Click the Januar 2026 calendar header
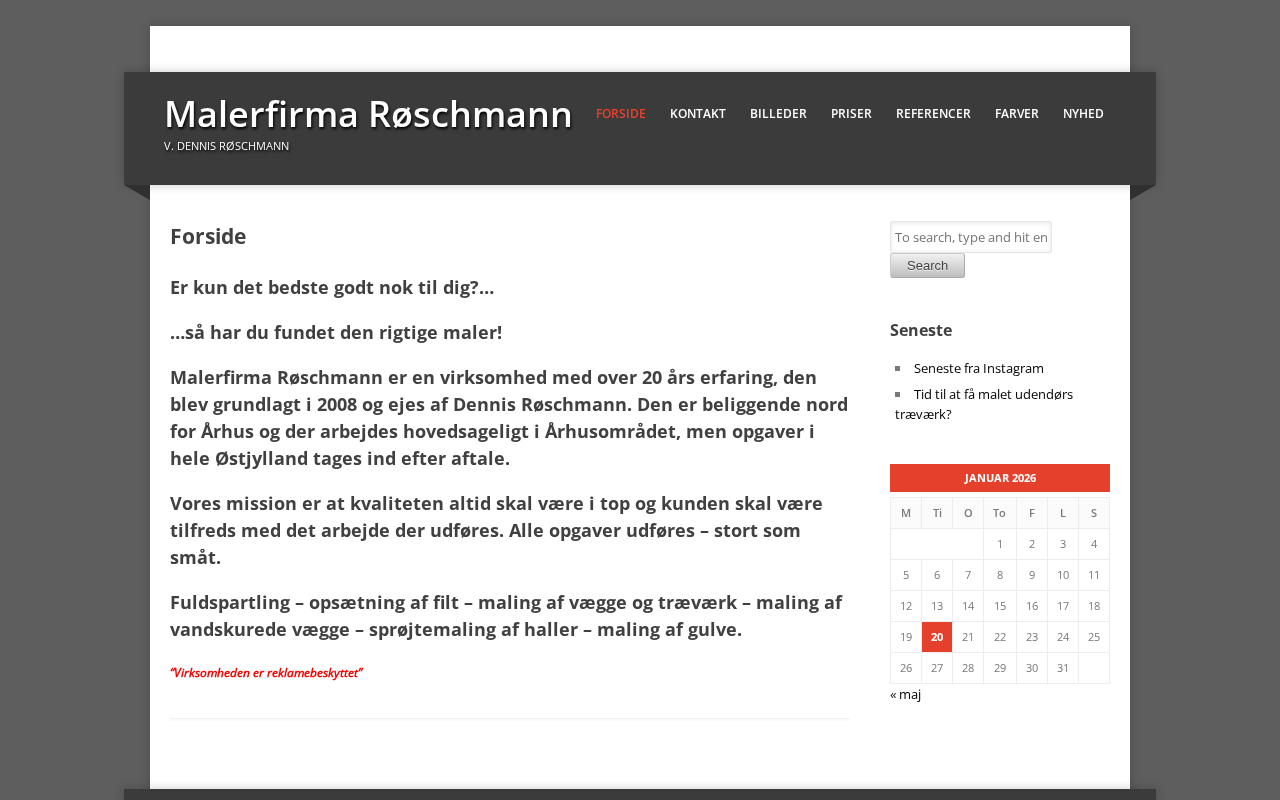Screen dimensions: 1280x800 pos(1000,478)
